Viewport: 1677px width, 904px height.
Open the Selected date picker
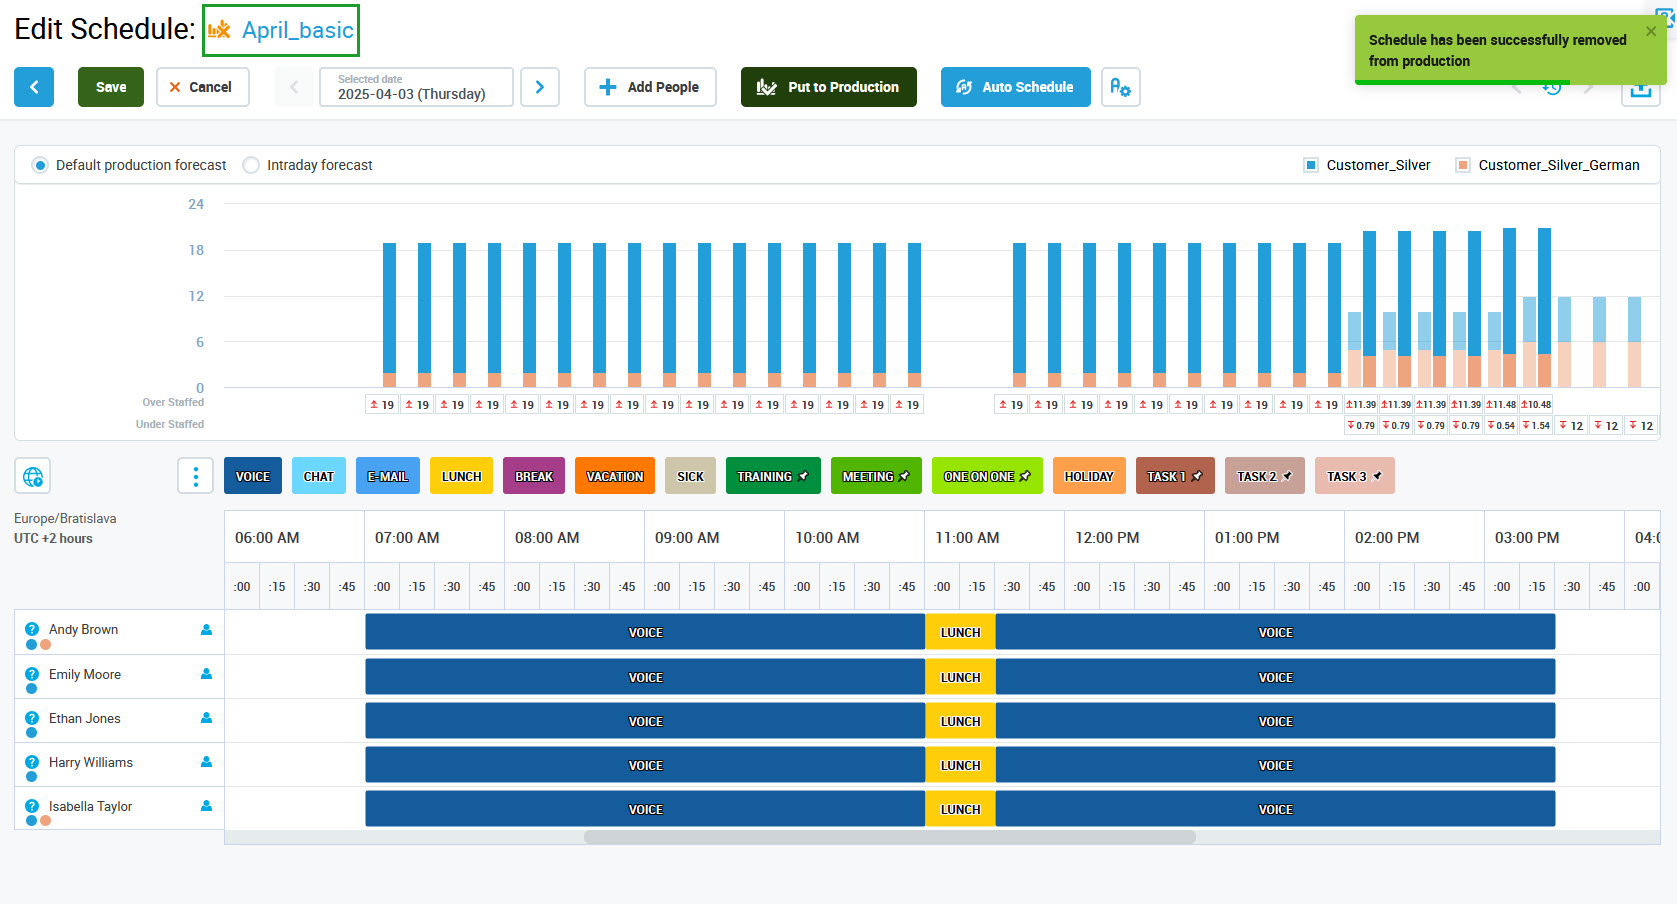[x=415, y=87]
